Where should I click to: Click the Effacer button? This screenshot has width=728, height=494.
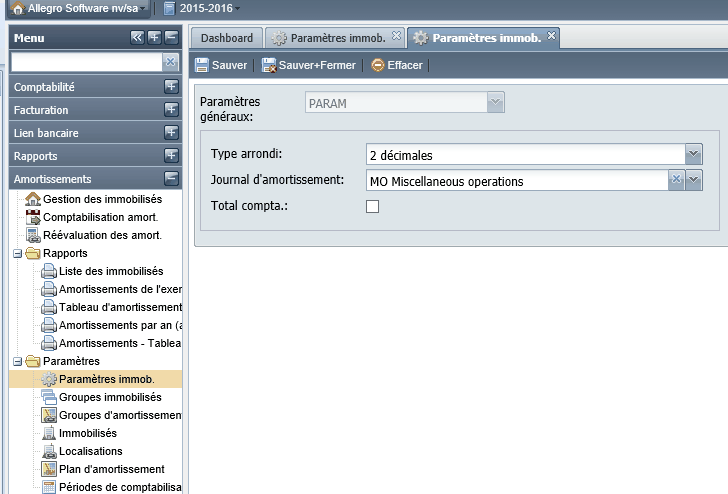[x=397, y=65]
